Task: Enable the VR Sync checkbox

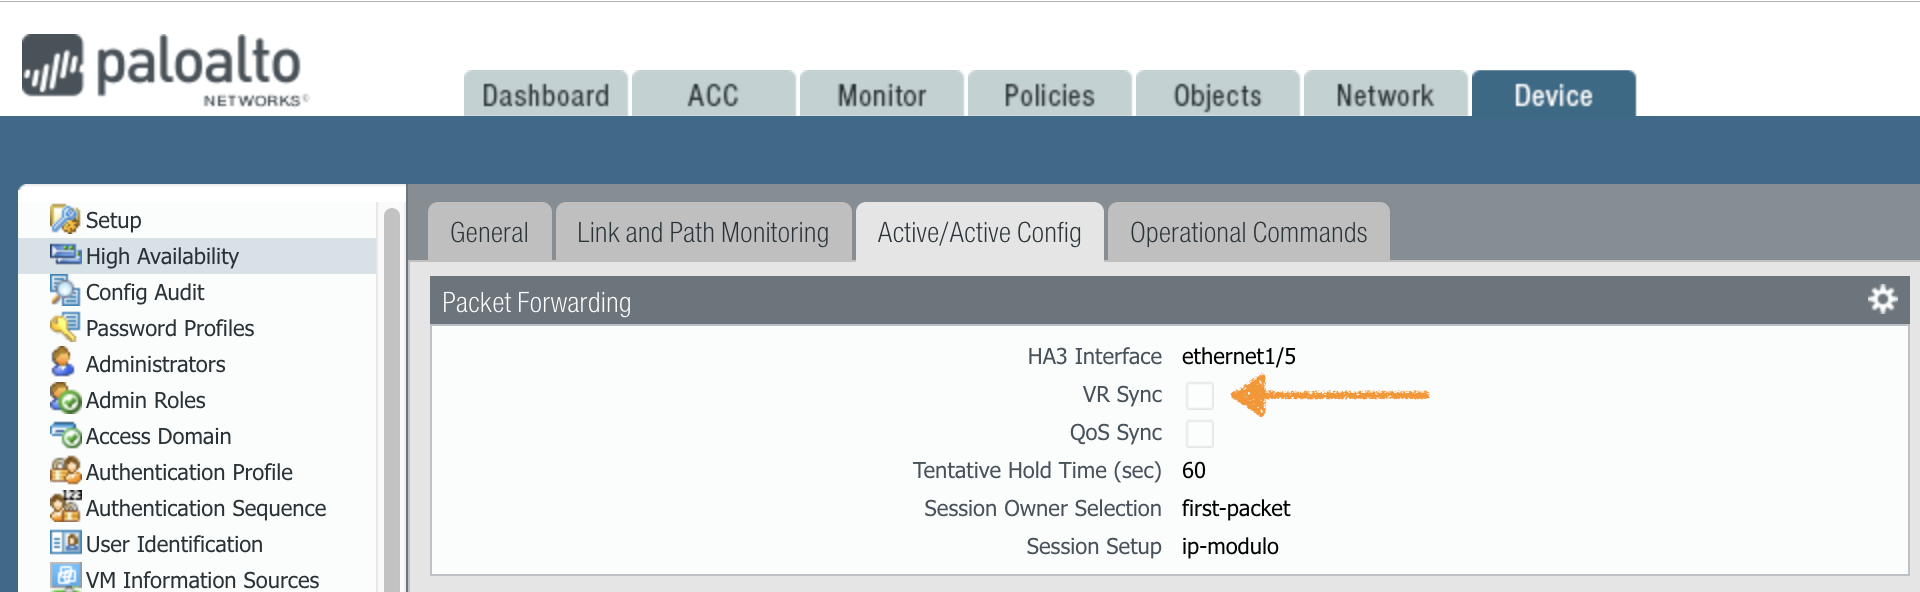Action: 1199,396
